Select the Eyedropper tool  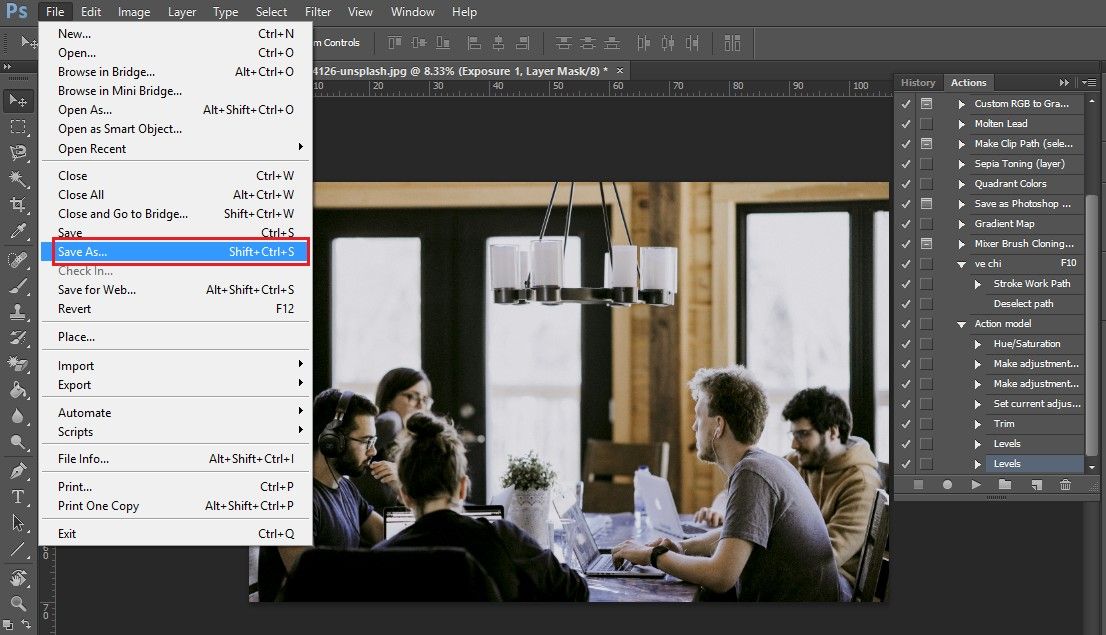point(18,233)
